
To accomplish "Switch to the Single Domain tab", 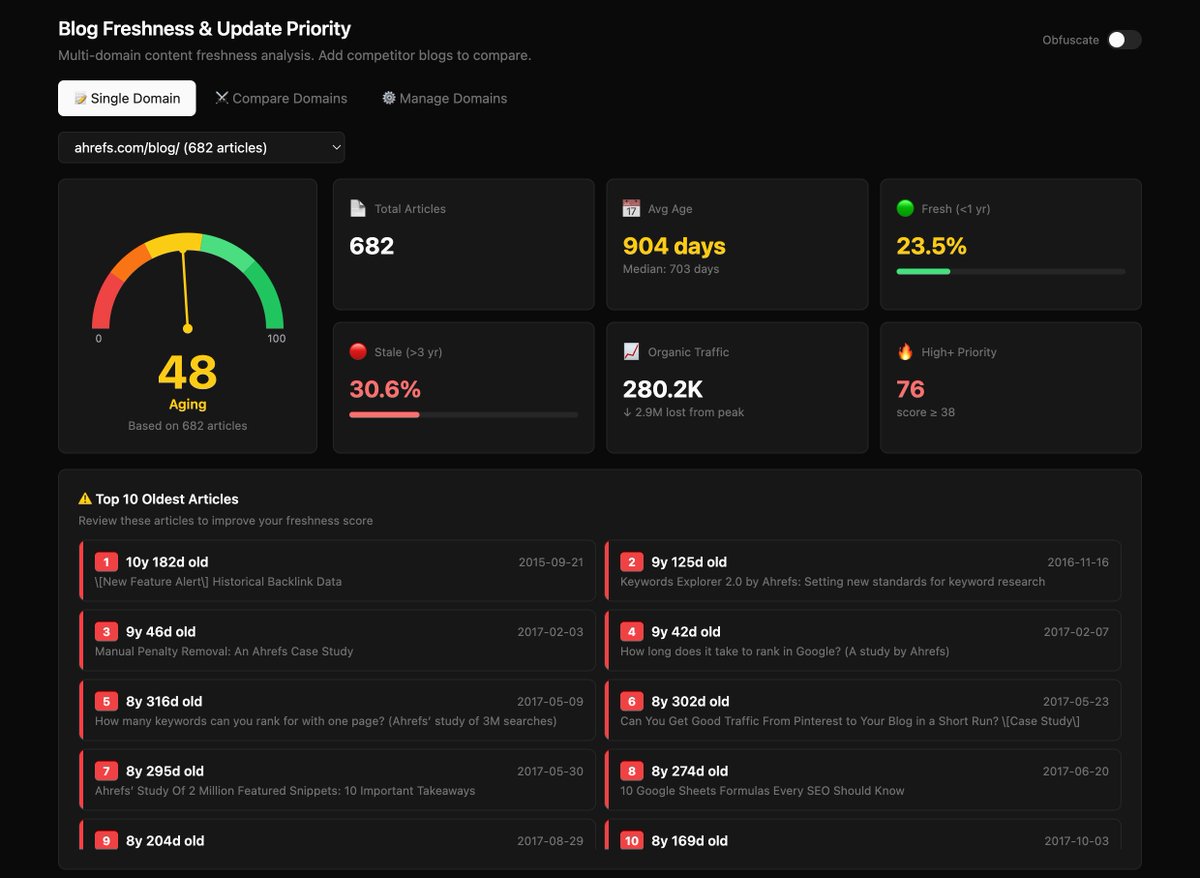I will (127, 98).
